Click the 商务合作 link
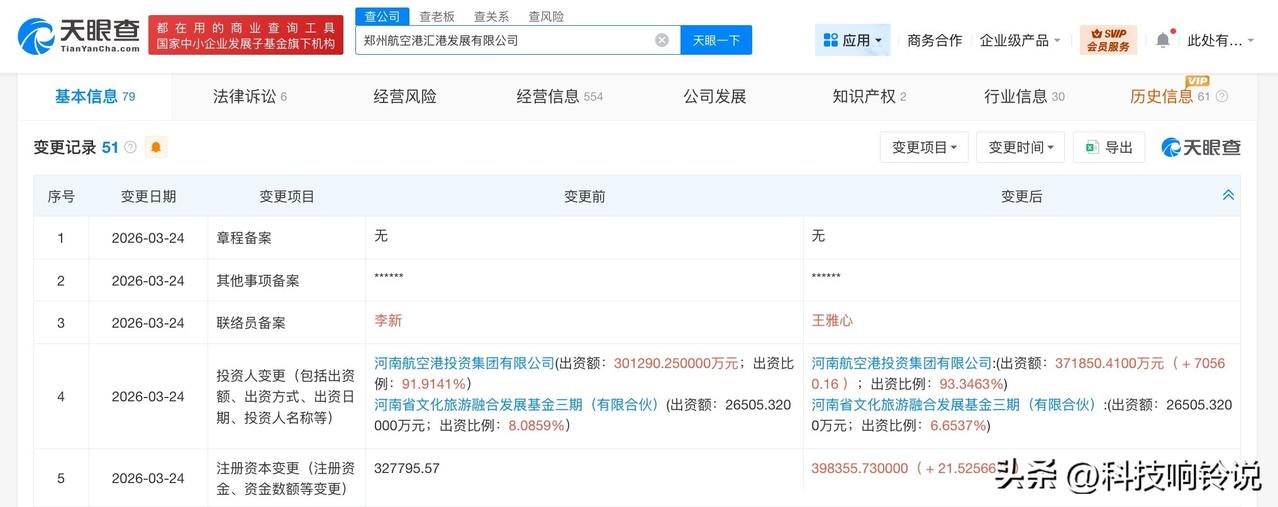This screenshot has width=1278, height=507. coord(934,40)
